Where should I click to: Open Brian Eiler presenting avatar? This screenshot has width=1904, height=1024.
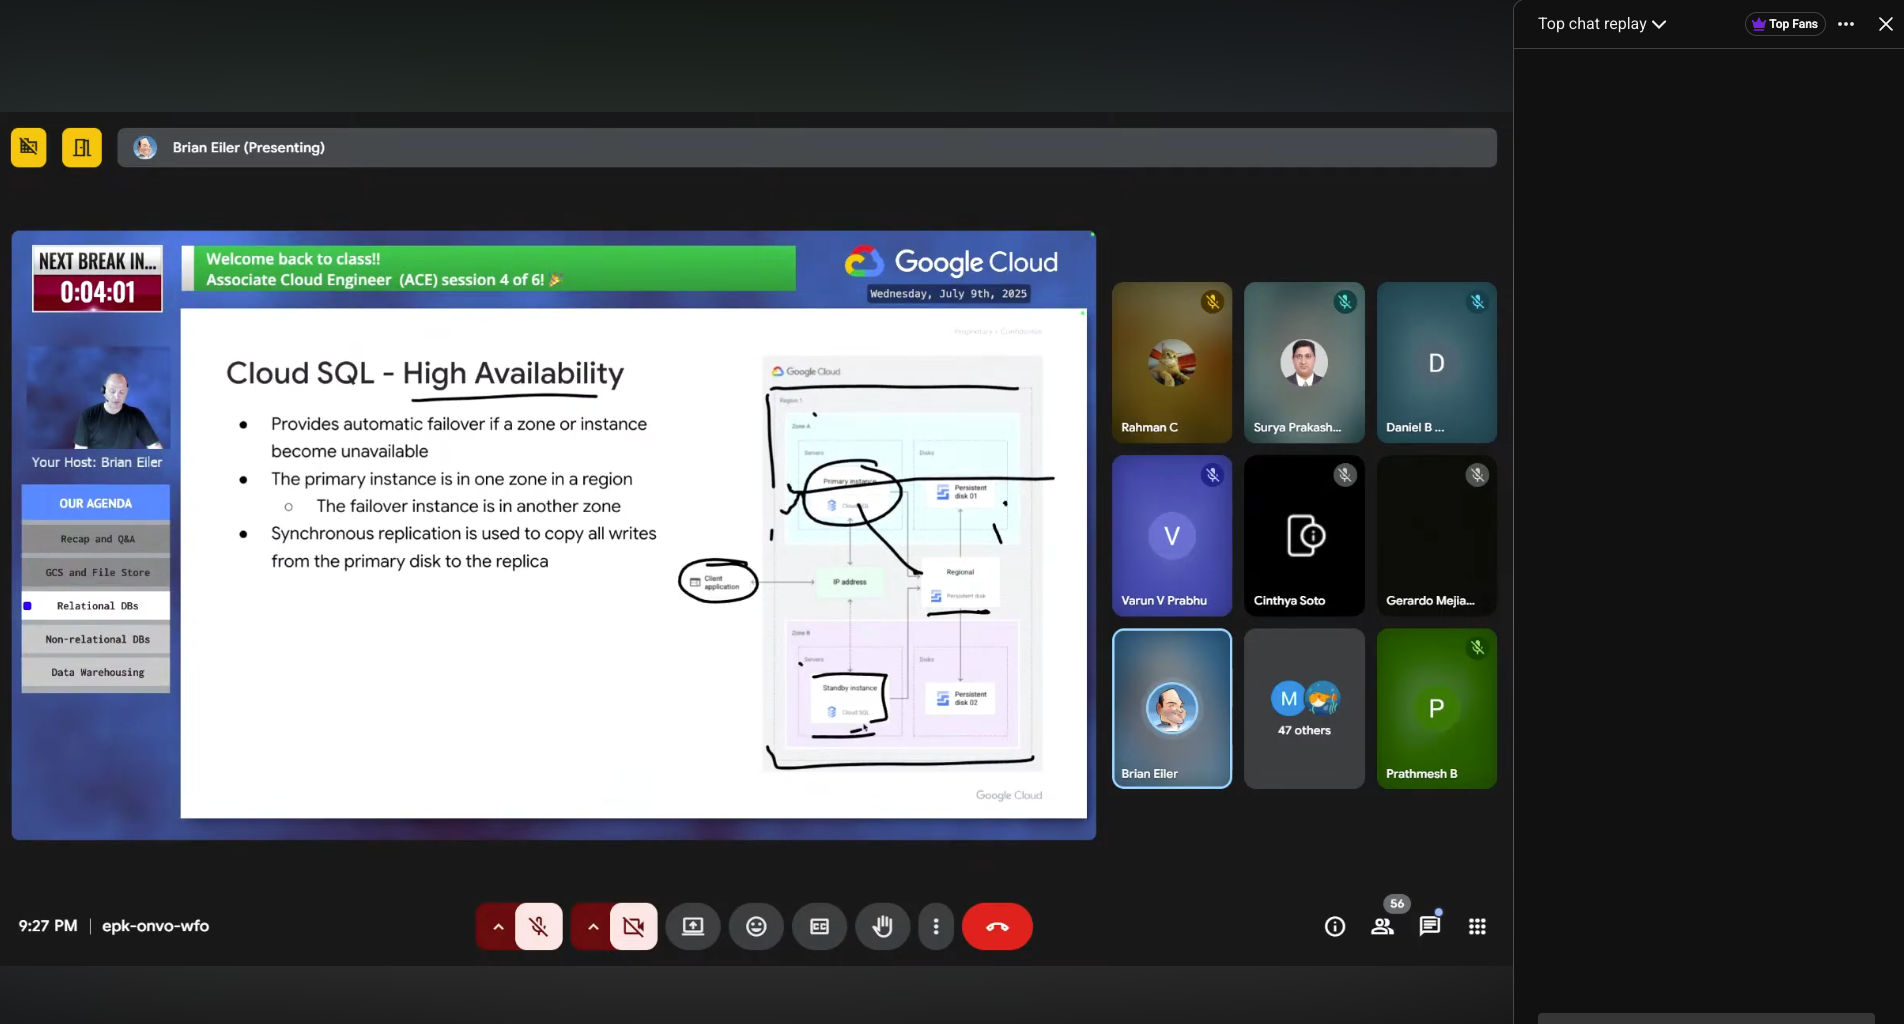[x=145, y=148]
